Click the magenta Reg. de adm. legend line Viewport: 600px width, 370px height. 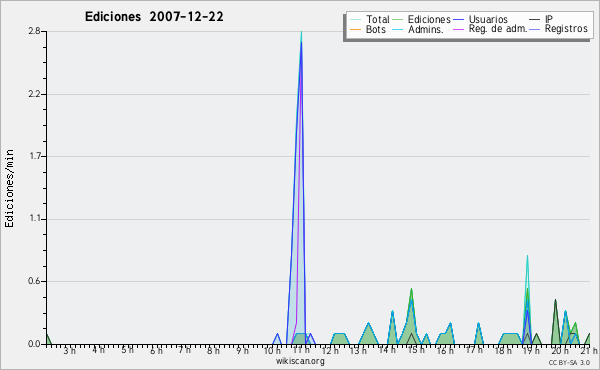[x=458, y=29]
